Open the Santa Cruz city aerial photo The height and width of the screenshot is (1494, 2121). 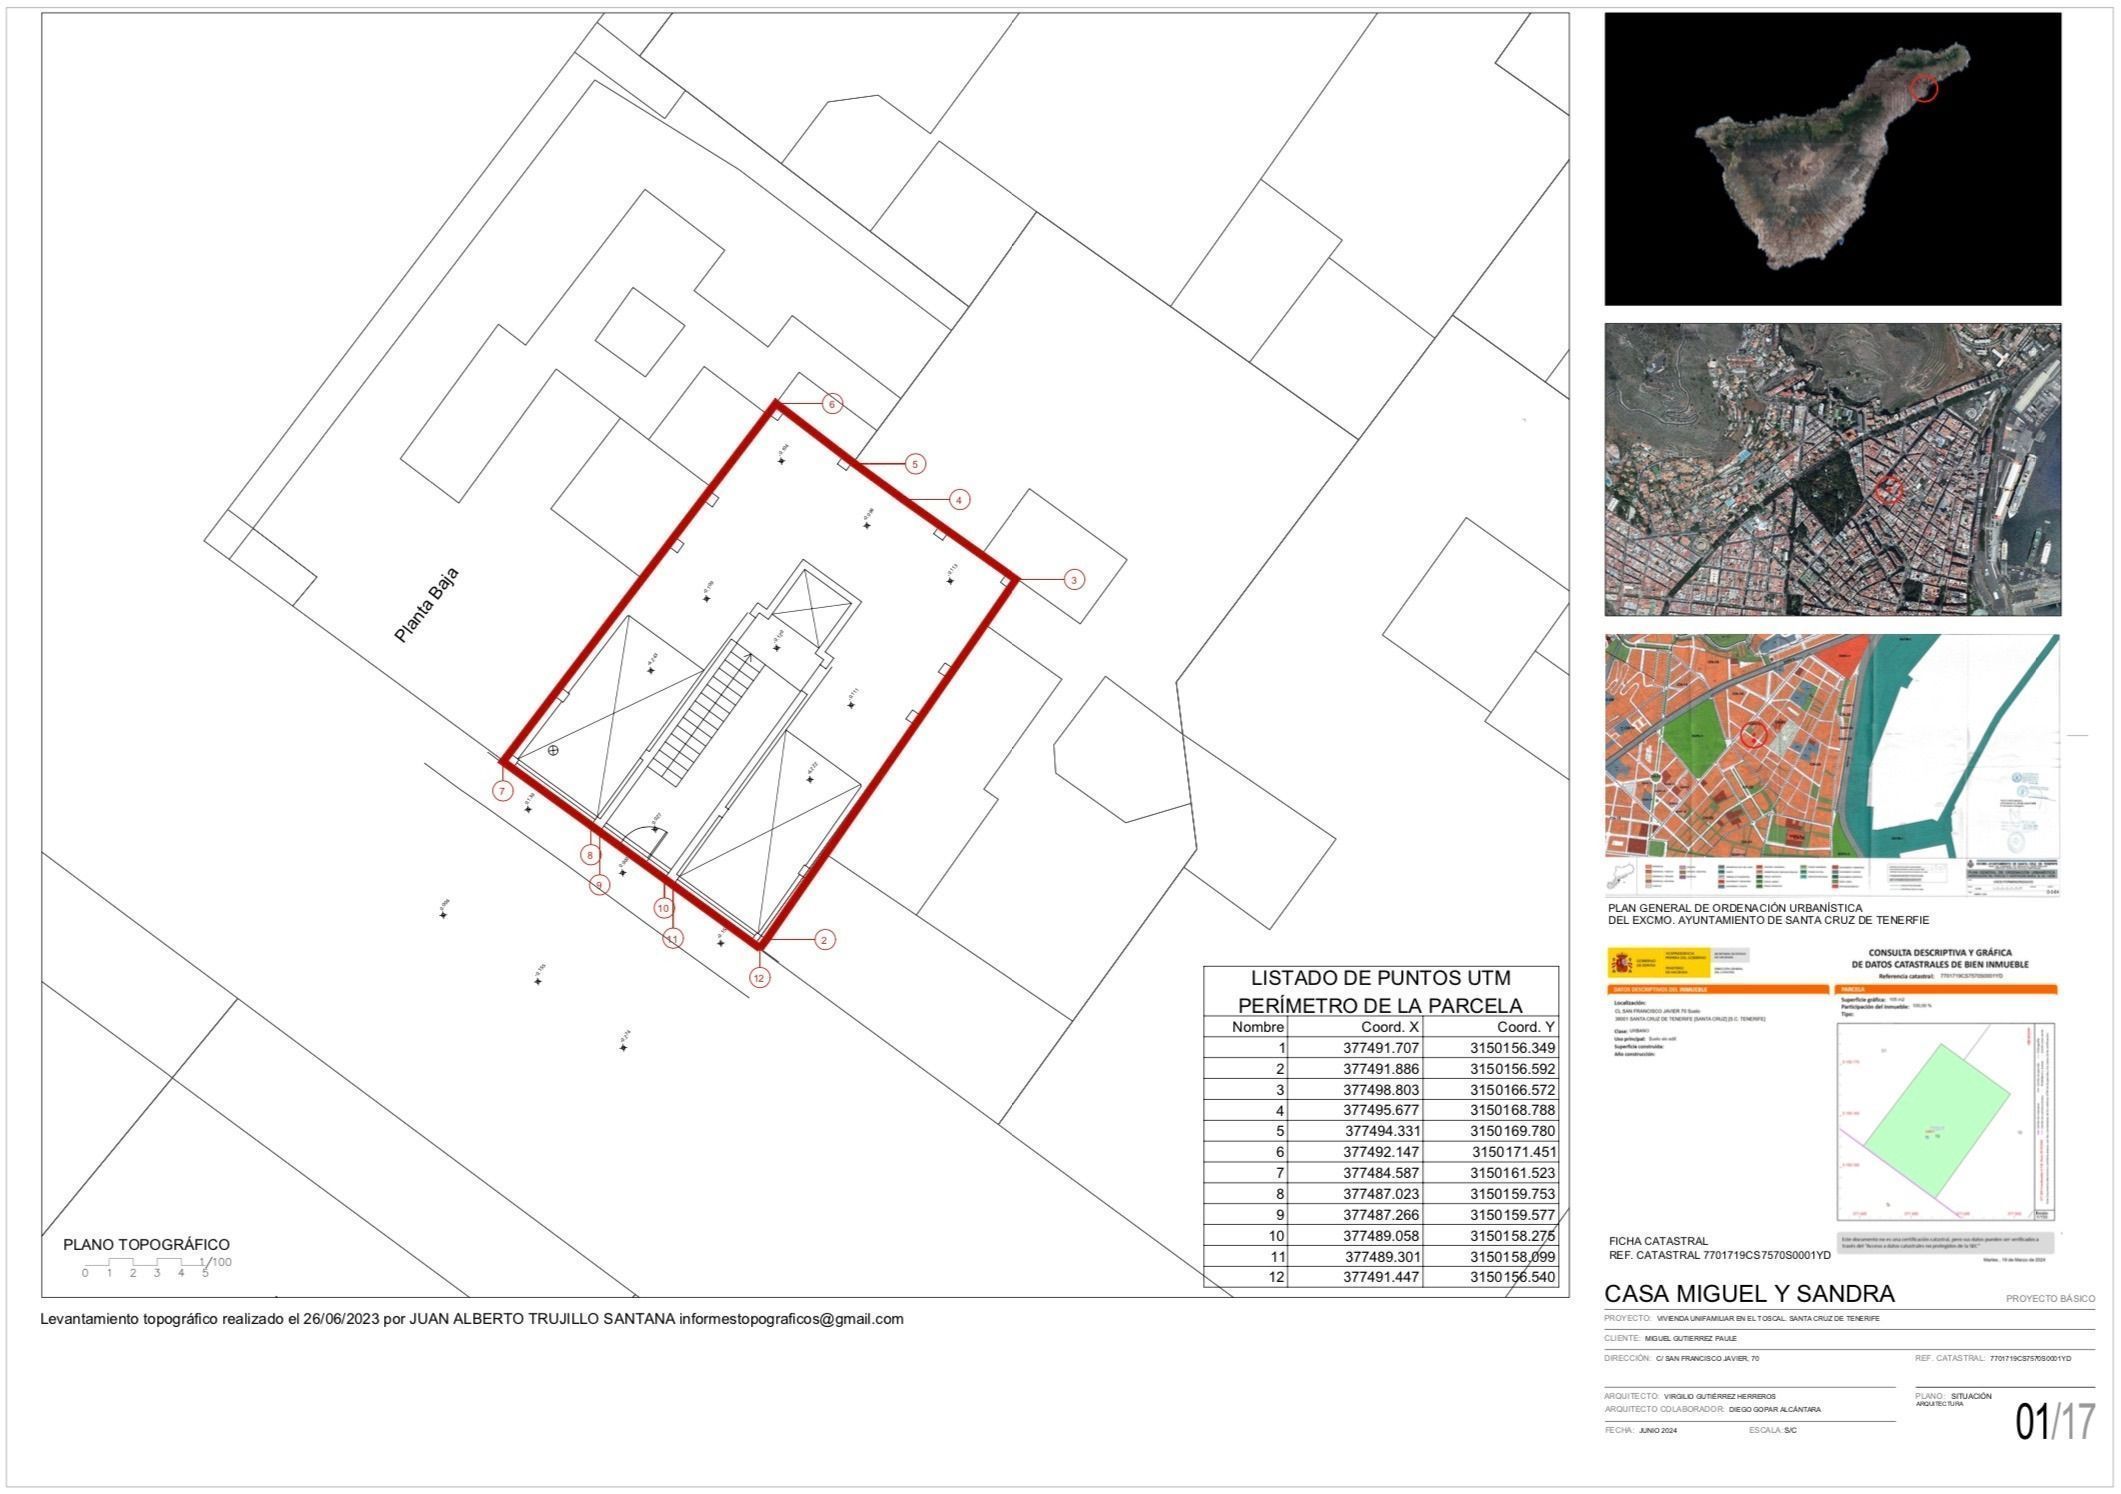coord(1832,469)
